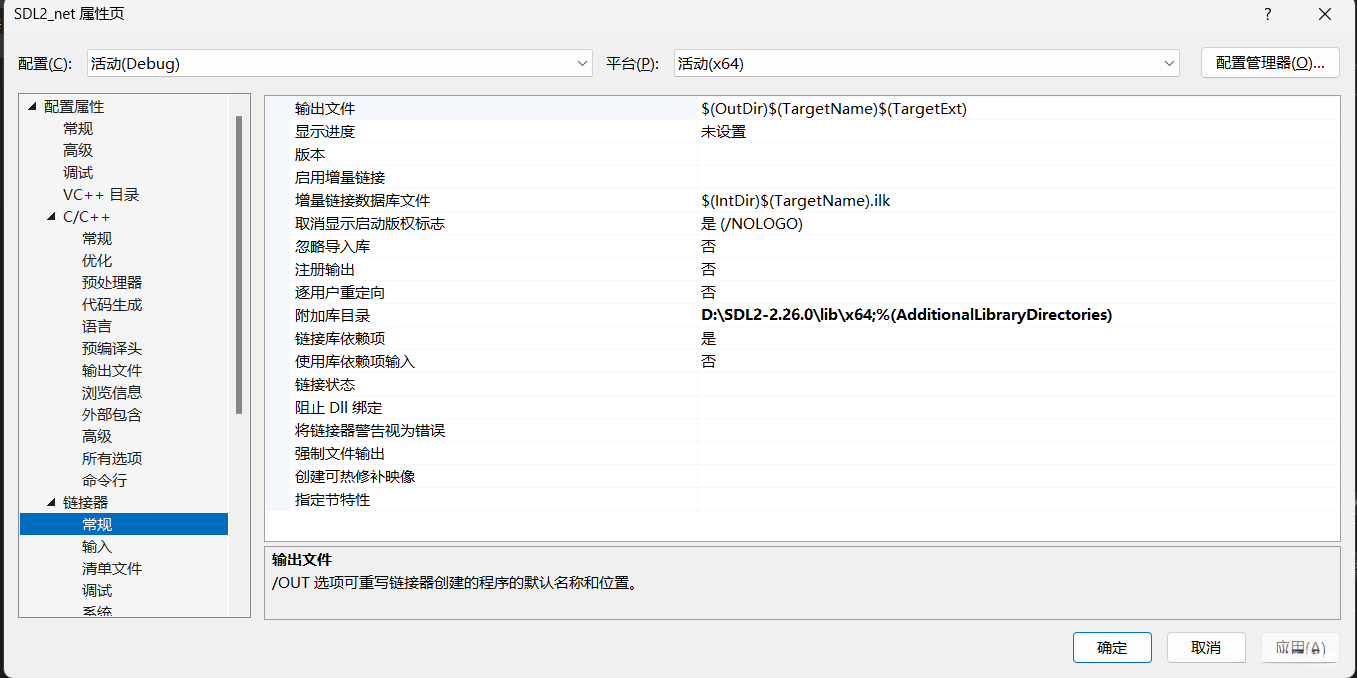The height and width of the screenshot is (678, 1357).
Task: Close the SDL2_net 属性页 dialog
Action: pos(1324,14)
